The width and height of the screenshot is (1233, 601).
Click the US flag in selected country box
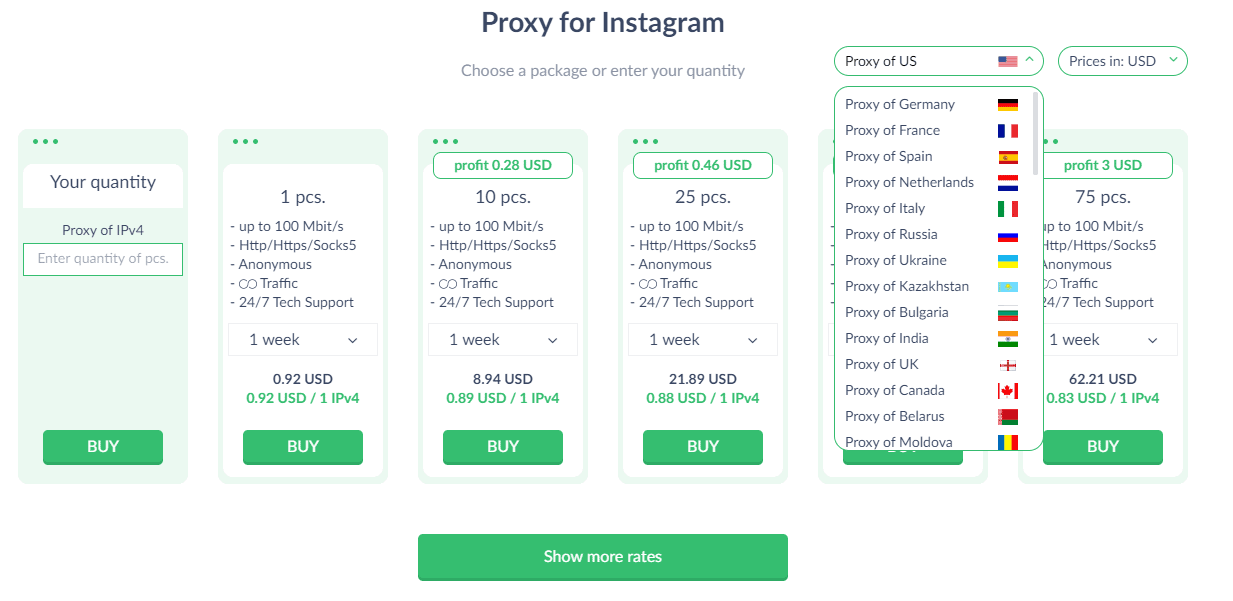point(1007,61)
